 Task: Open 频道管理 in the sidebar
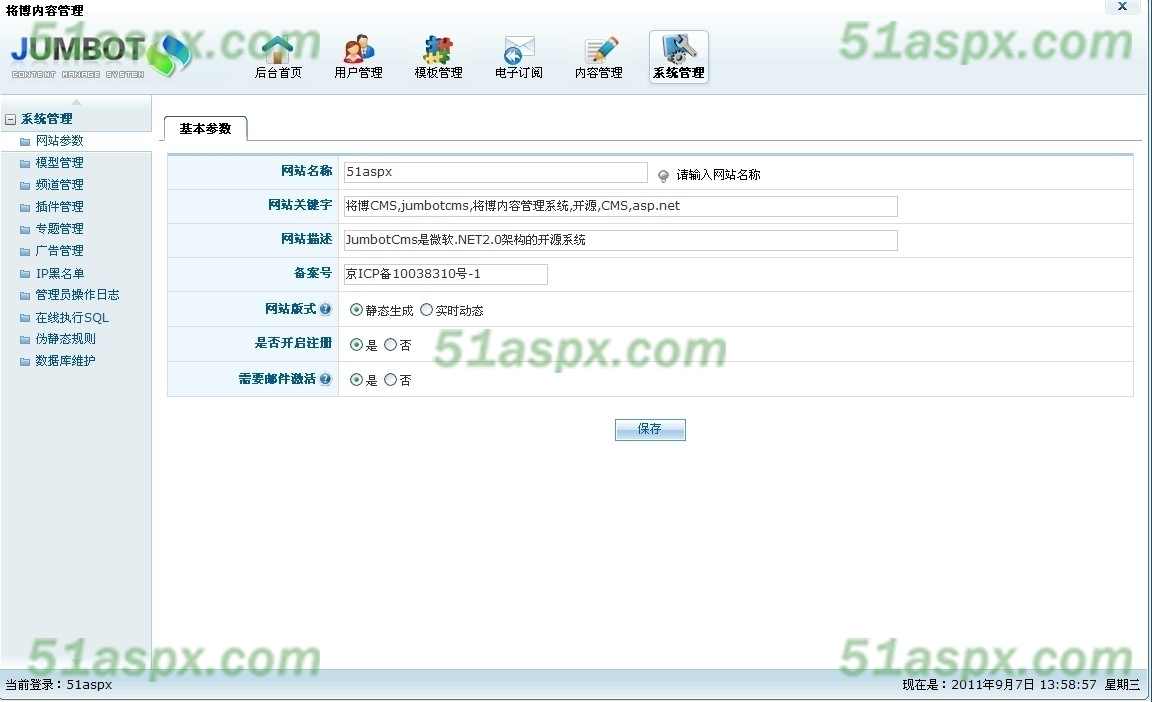point(60,184)
